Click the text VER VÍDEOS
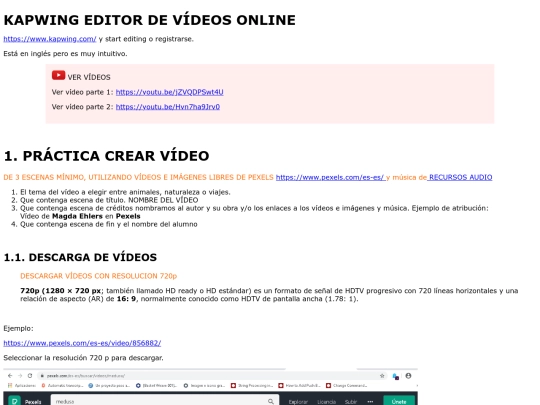The width and height of the screenshot is (540, 405). pyautogui.click(x=89, y=77)
